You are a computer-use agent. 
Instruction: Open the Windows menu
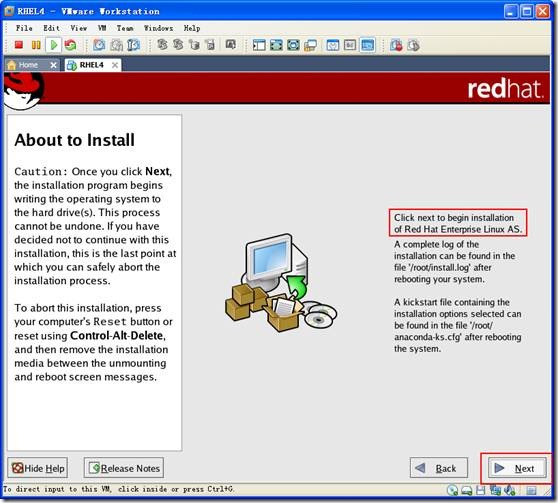tap(158, 28)
